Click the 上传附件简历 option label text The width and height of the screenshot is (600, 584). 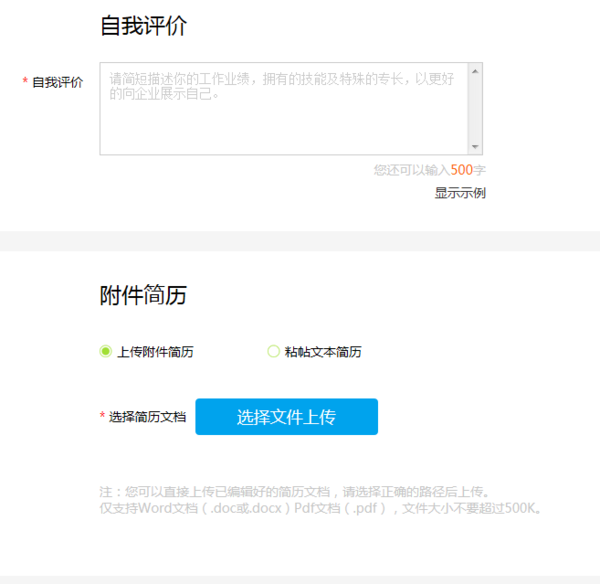click(155, 352)
